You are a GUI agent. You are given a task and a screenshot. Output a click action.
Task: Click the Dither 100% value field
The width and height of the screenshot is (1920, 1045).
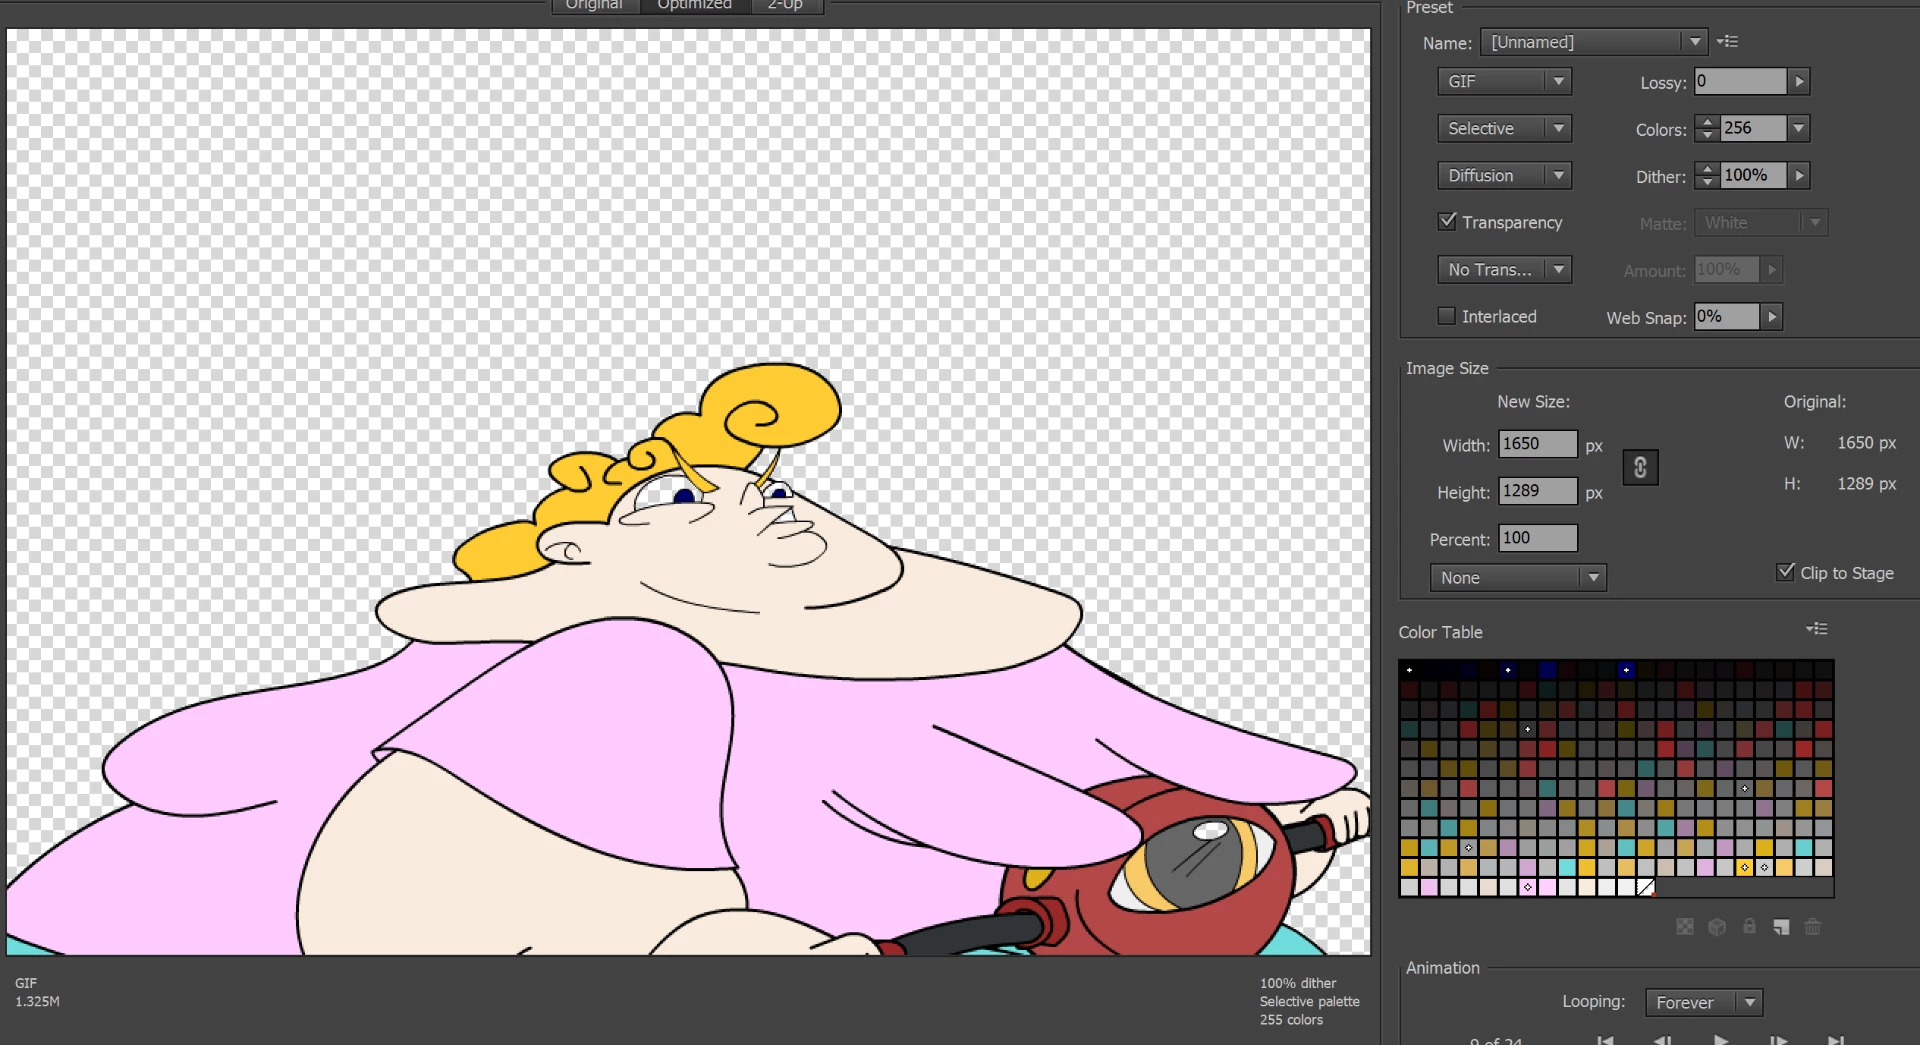[x=1753, y=176]
